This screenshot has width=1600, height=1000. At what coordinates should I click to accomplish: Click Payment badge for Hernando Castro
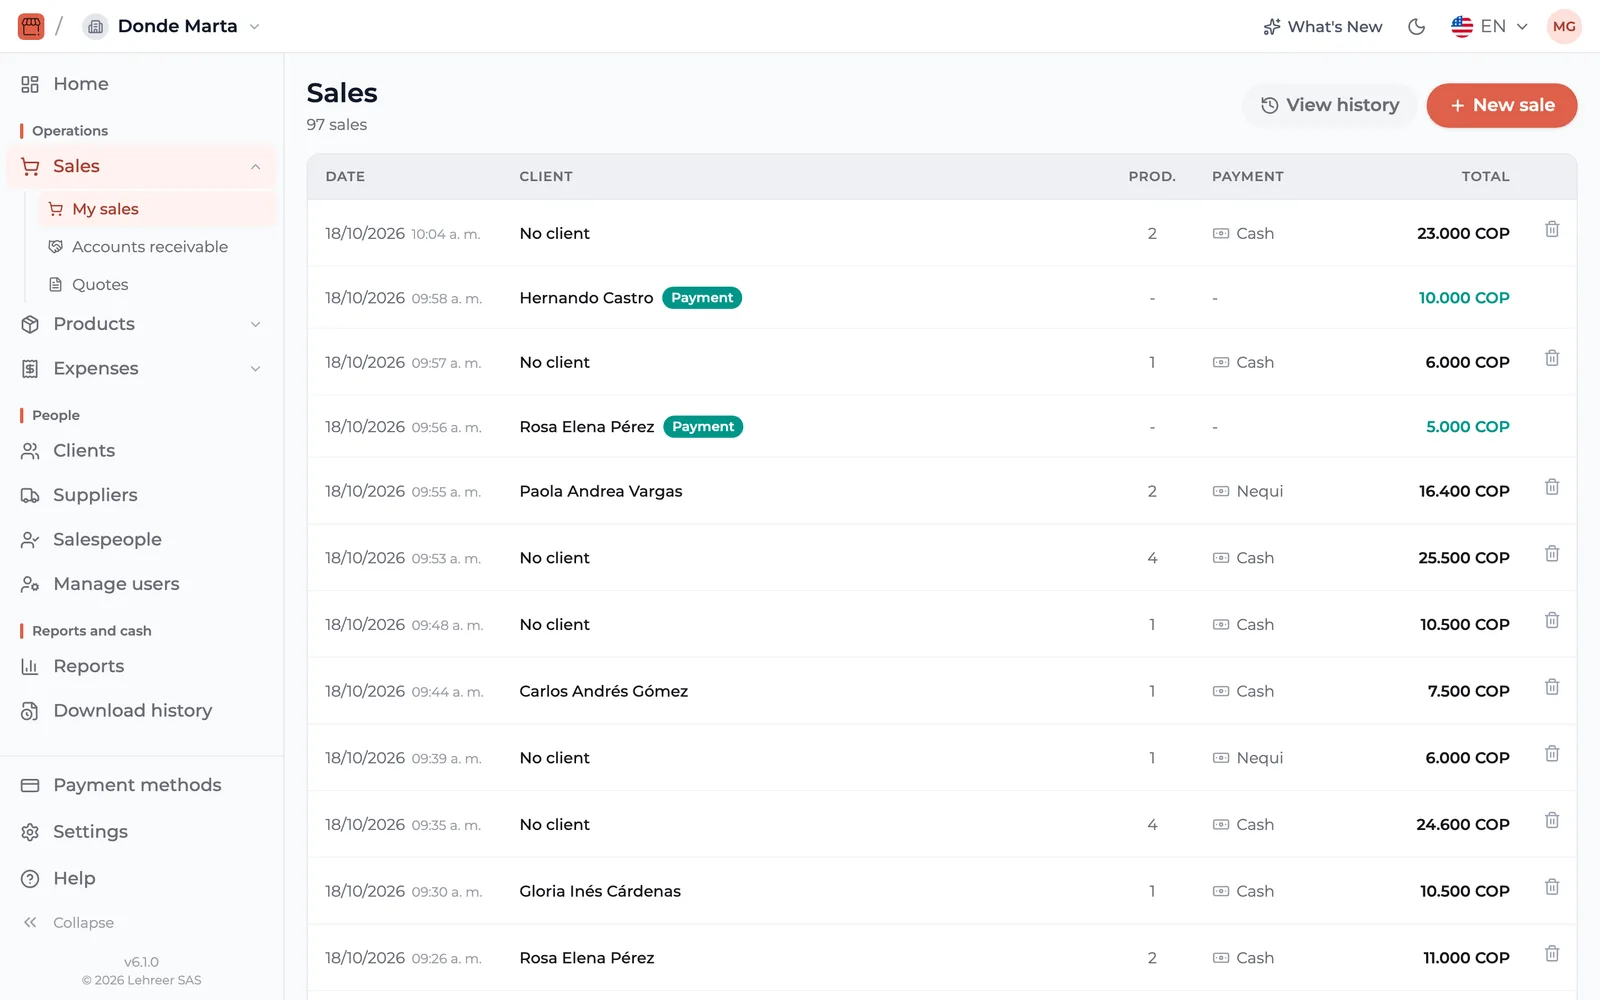(702, 298)
